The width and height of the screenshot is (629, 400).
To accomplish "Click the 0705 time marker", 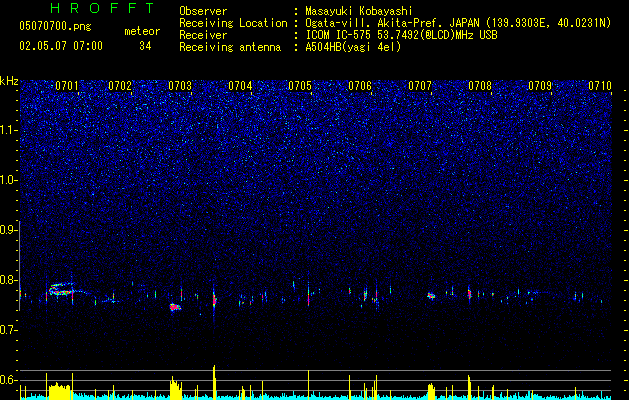I will coord(300,86).
